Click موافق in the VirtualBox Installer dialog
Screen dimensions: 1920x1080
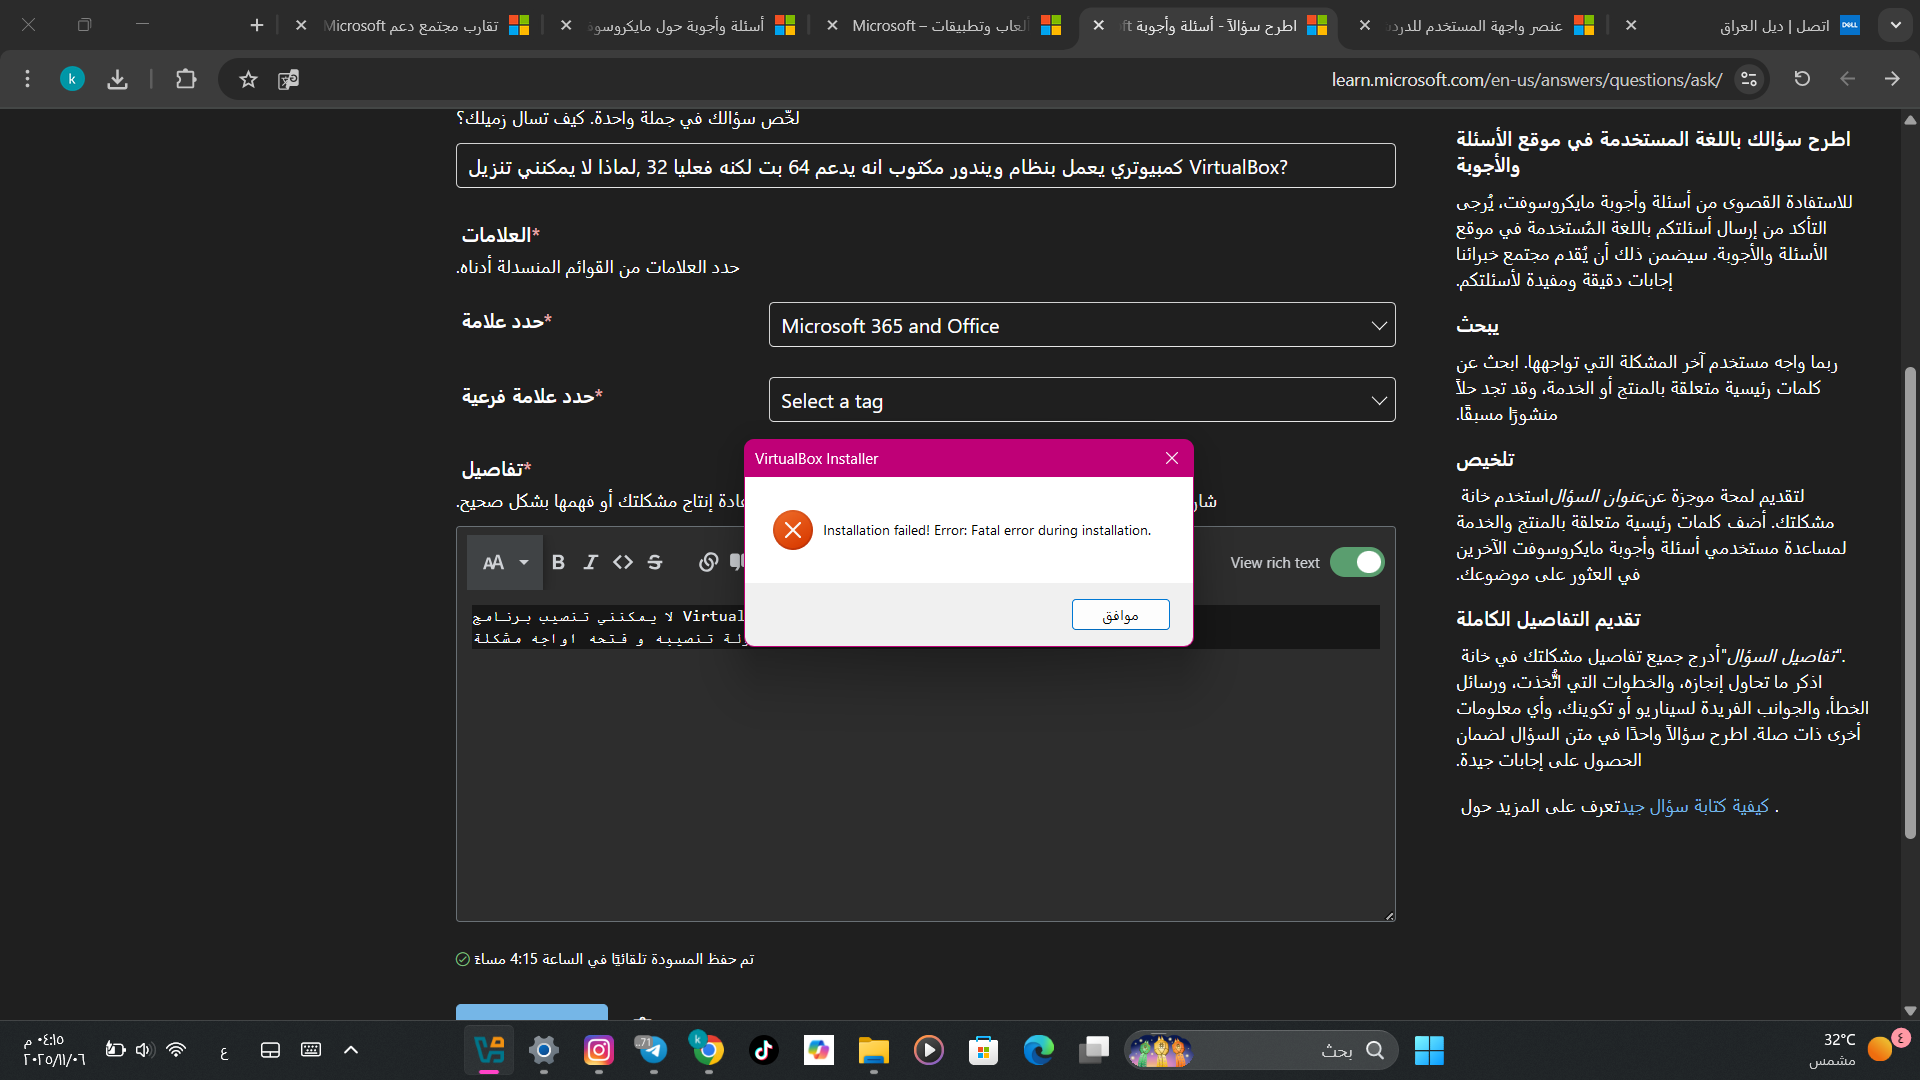1120,615
